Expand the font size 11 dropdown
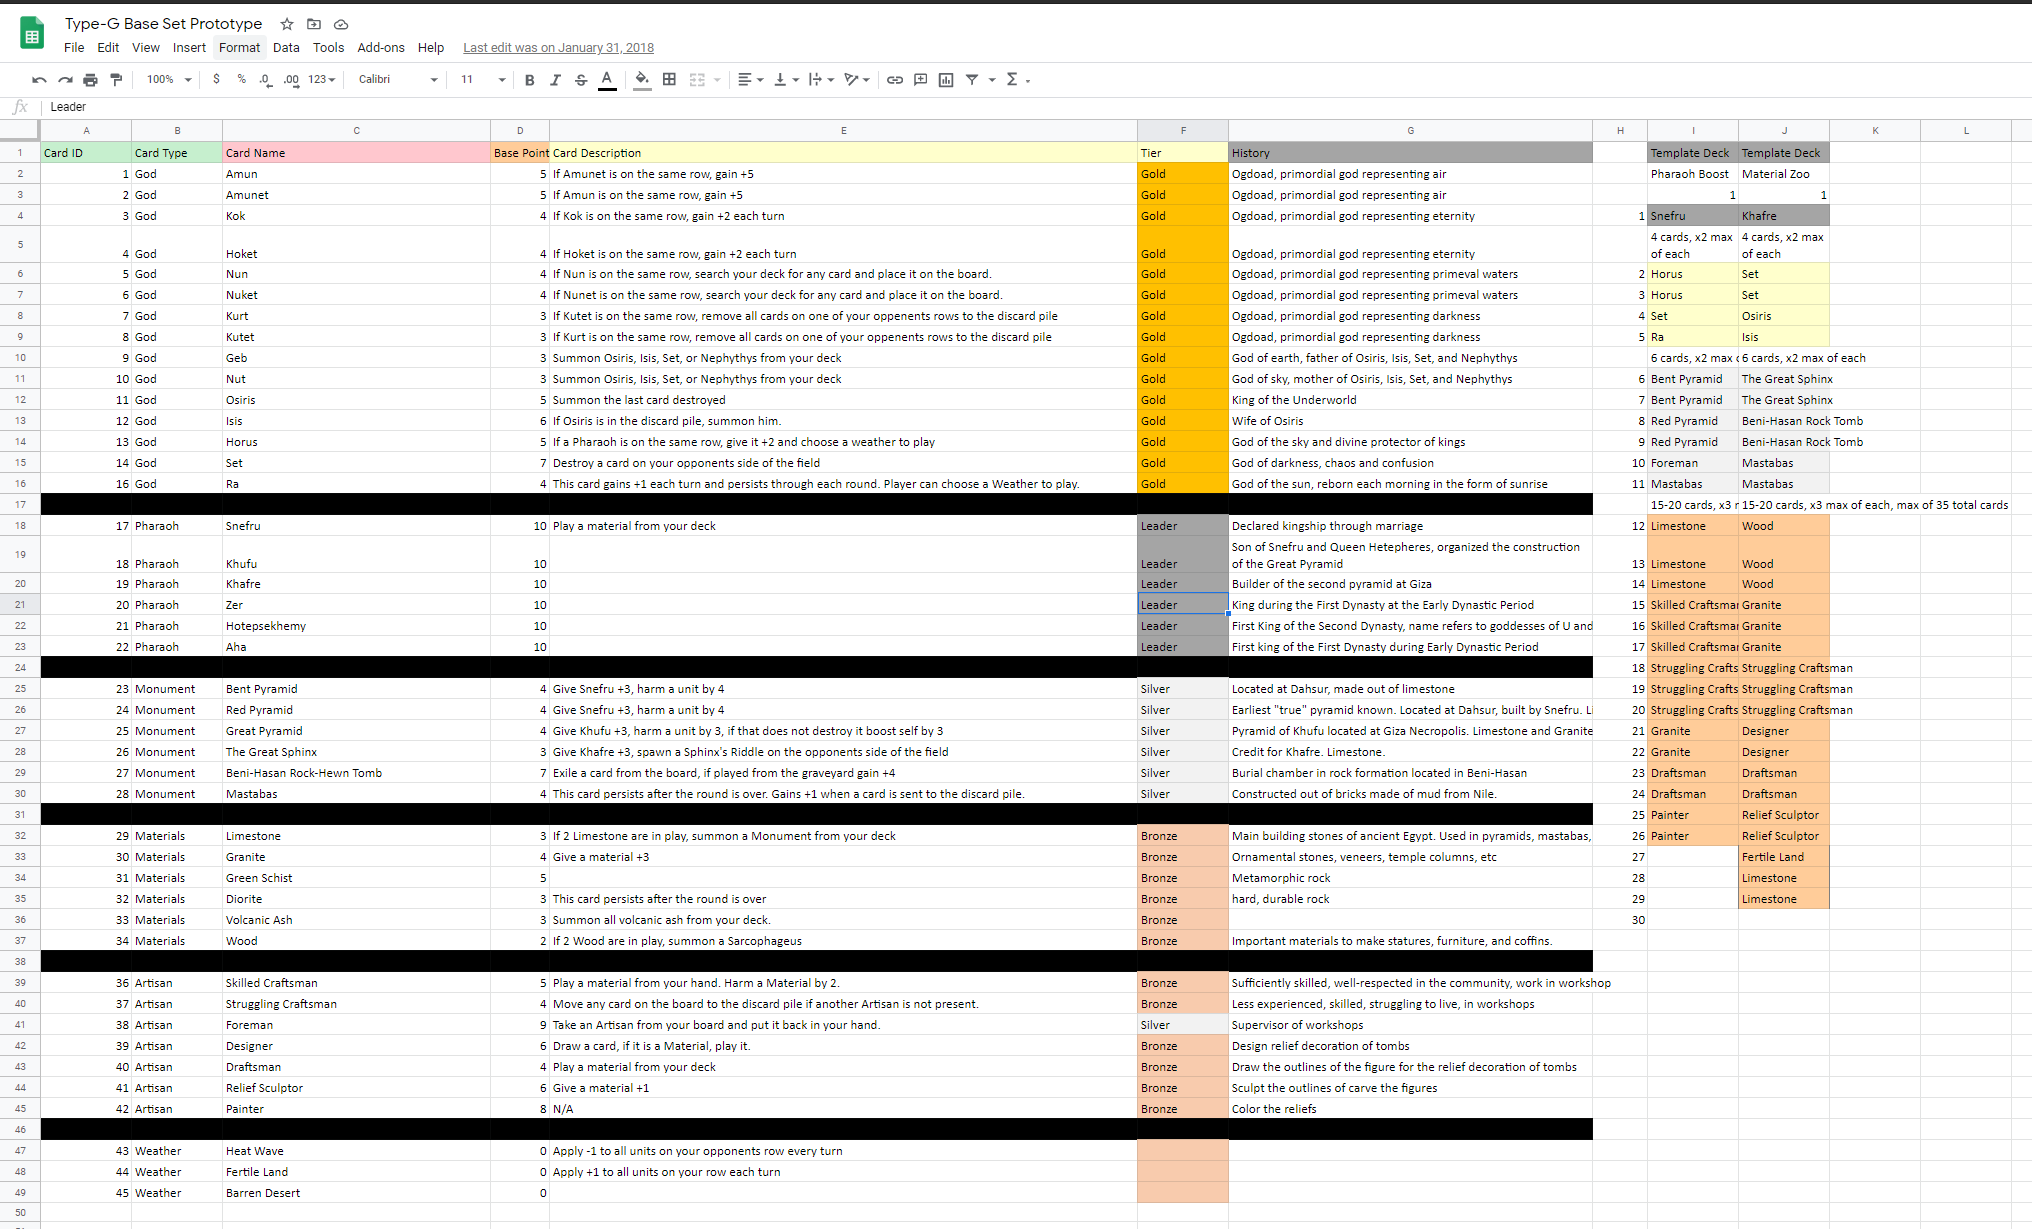 coord(483,80)
